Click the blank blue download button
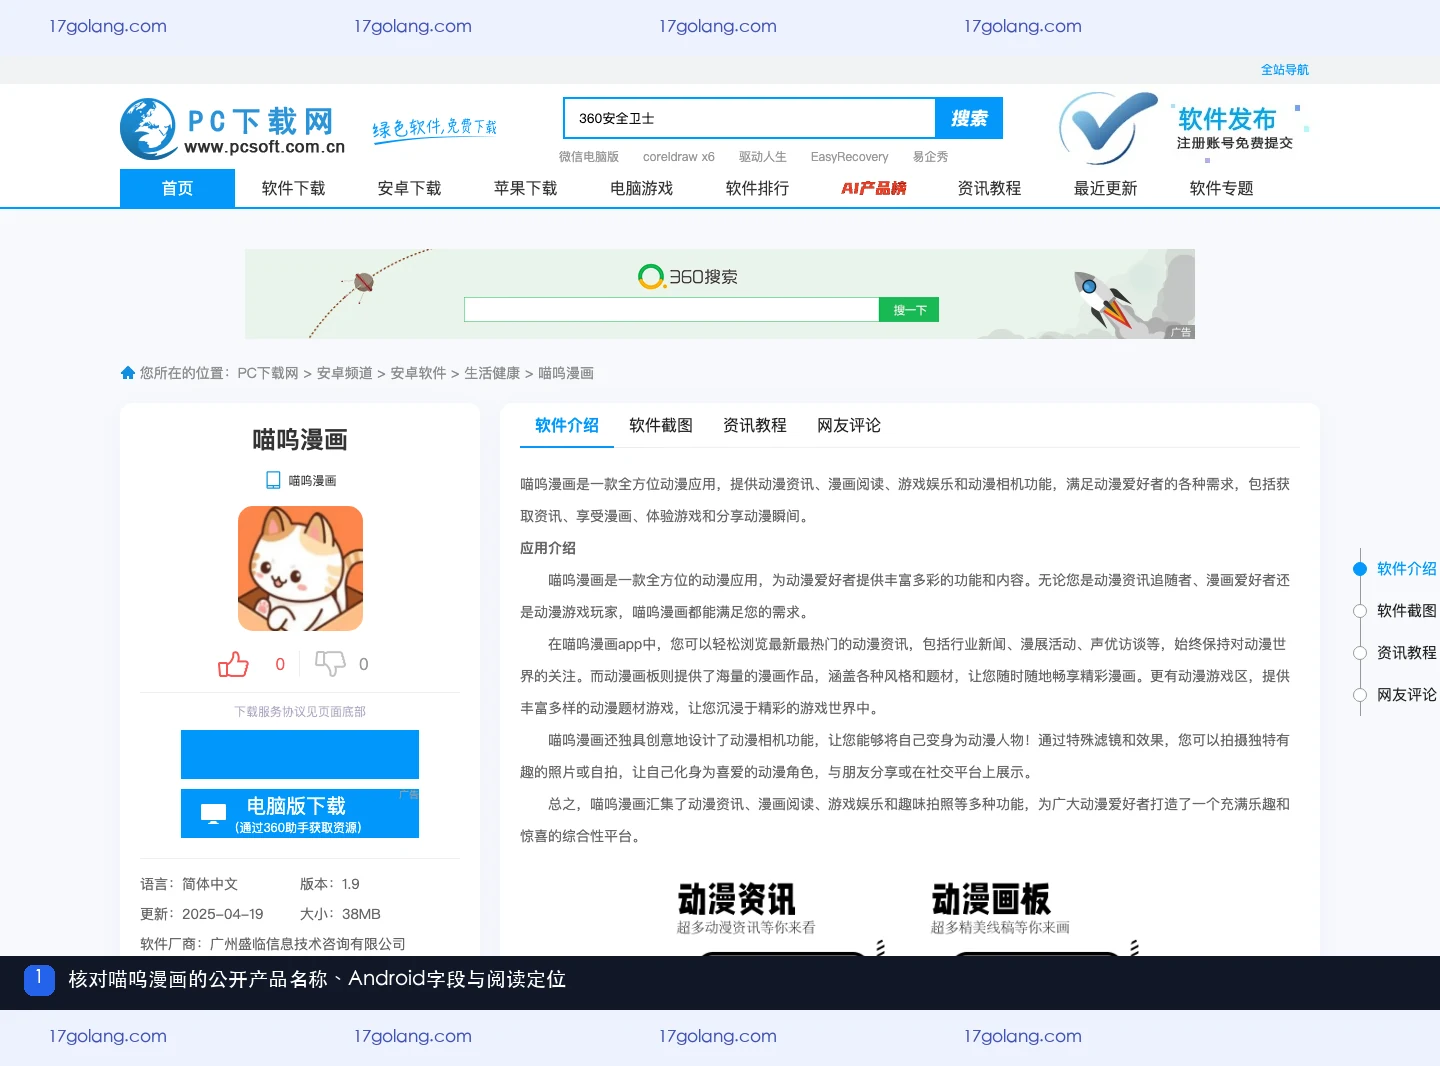Viewport: 1440px width, 1066px height. (x=300, y=754)
